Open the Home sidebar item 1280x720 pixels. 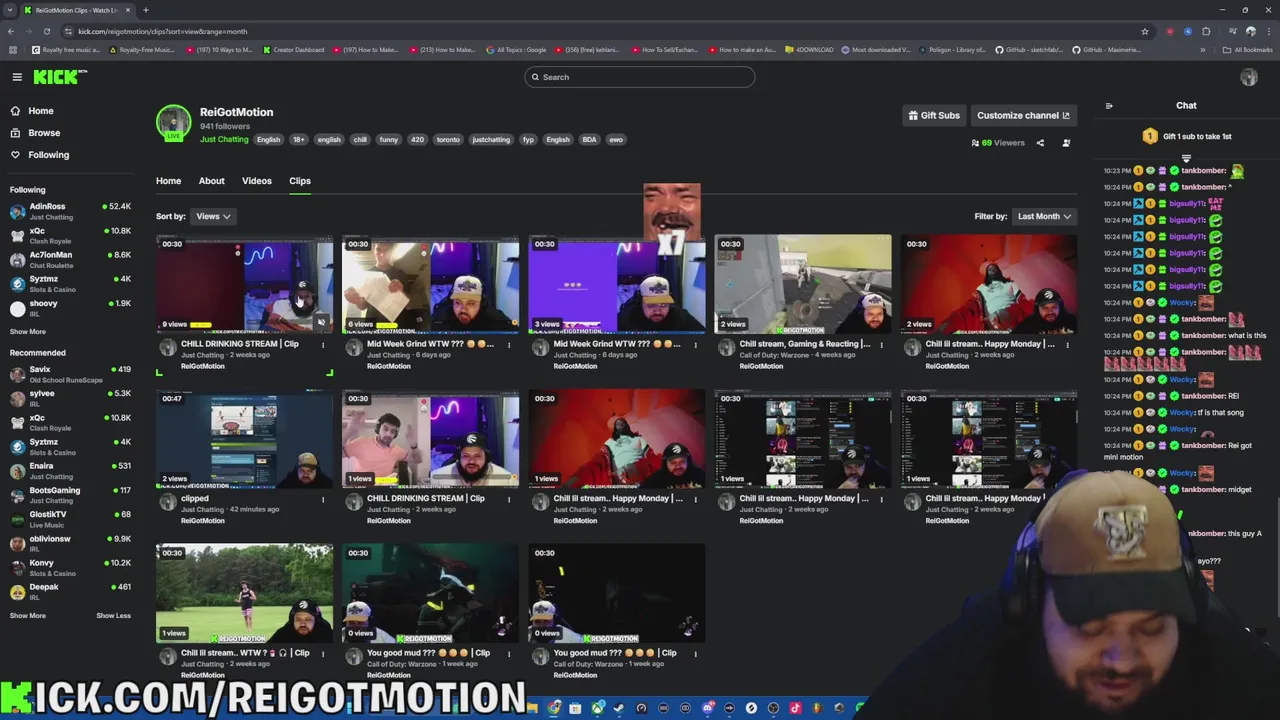point(32,111)
